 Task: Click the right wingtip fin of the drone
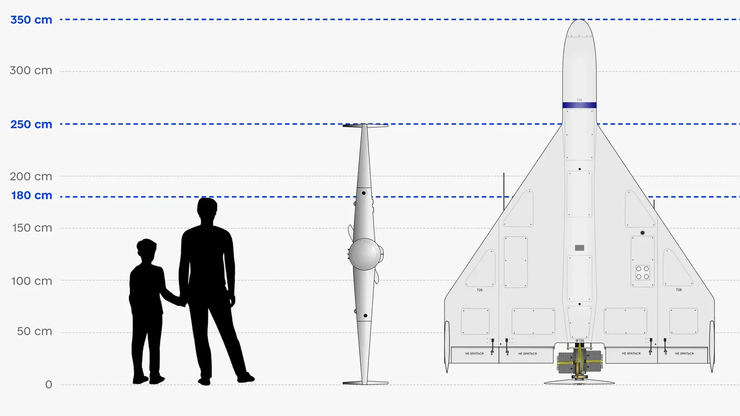pyautogui.click(x=711, y=345)
